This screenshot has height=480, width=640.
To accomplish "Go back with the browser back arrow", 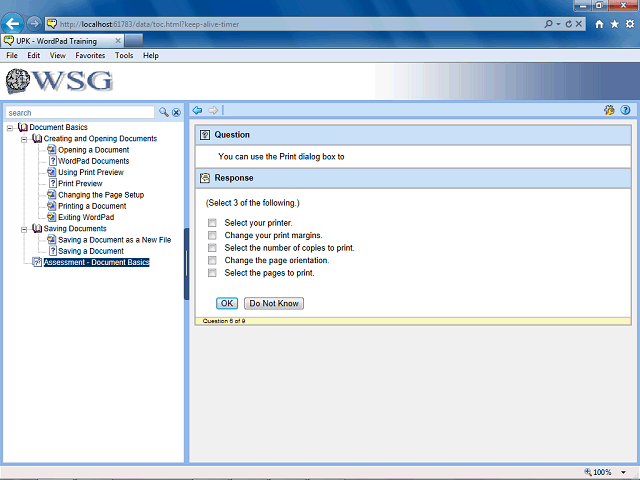I will [x=12, y=24].
